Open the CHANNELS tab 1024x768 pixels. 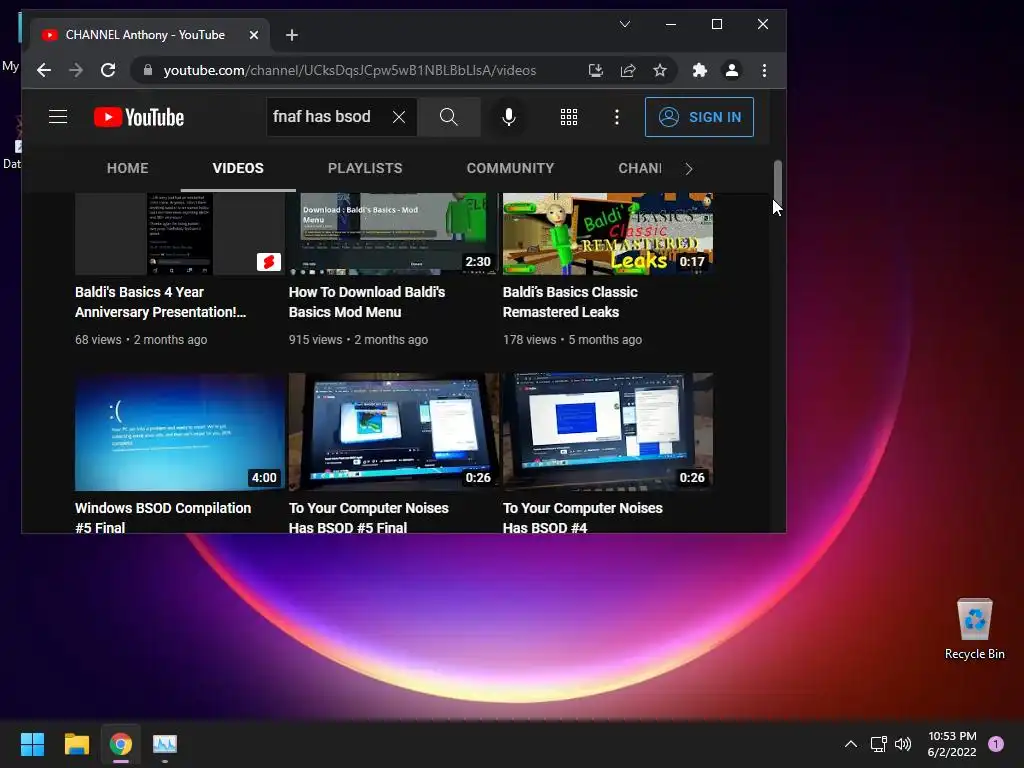coord(640,168)
